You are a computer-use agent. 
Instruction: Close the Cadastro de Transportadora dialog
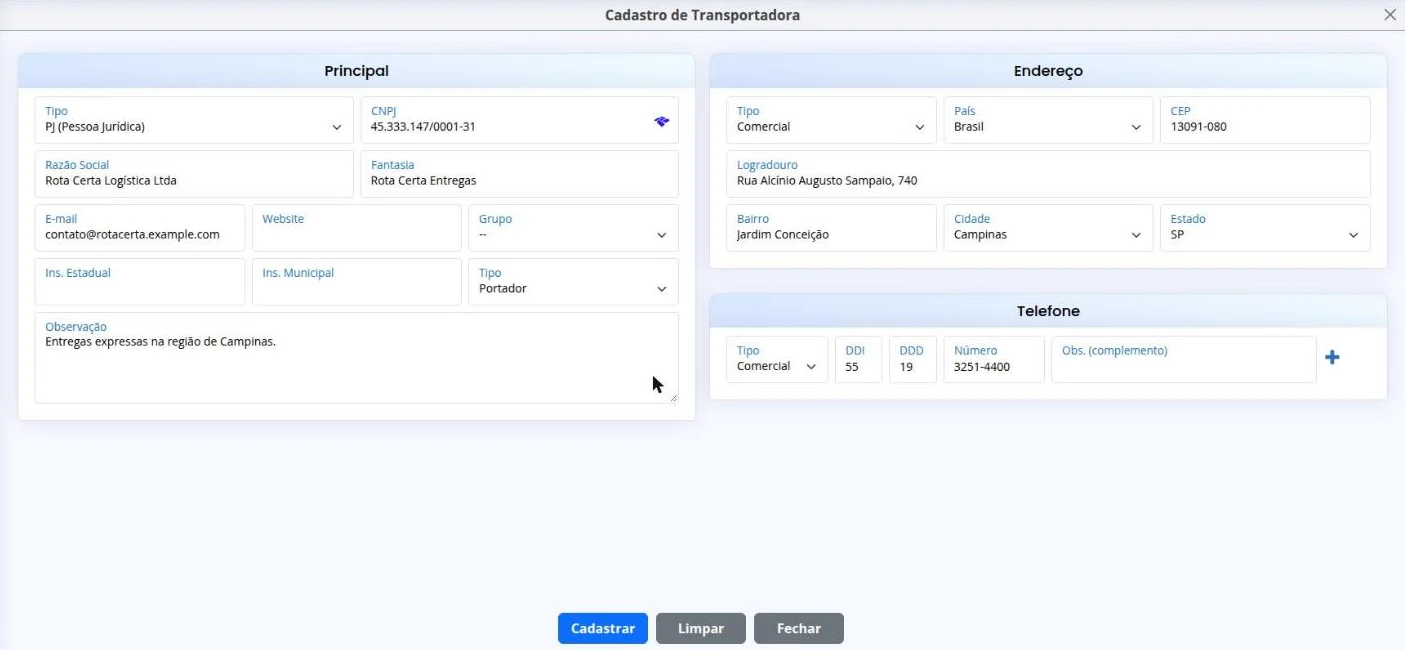click(1390, 15)
